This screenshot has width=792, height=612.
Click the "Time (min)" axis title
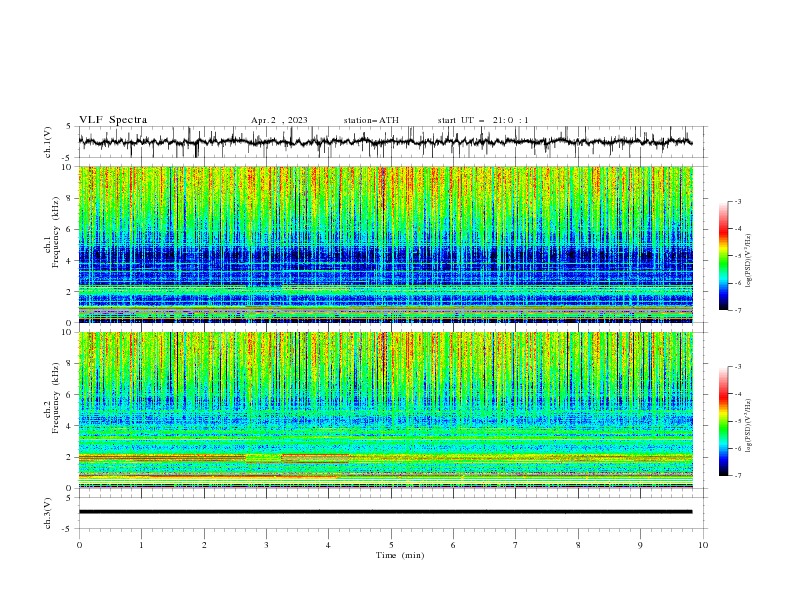pos(400,555)
